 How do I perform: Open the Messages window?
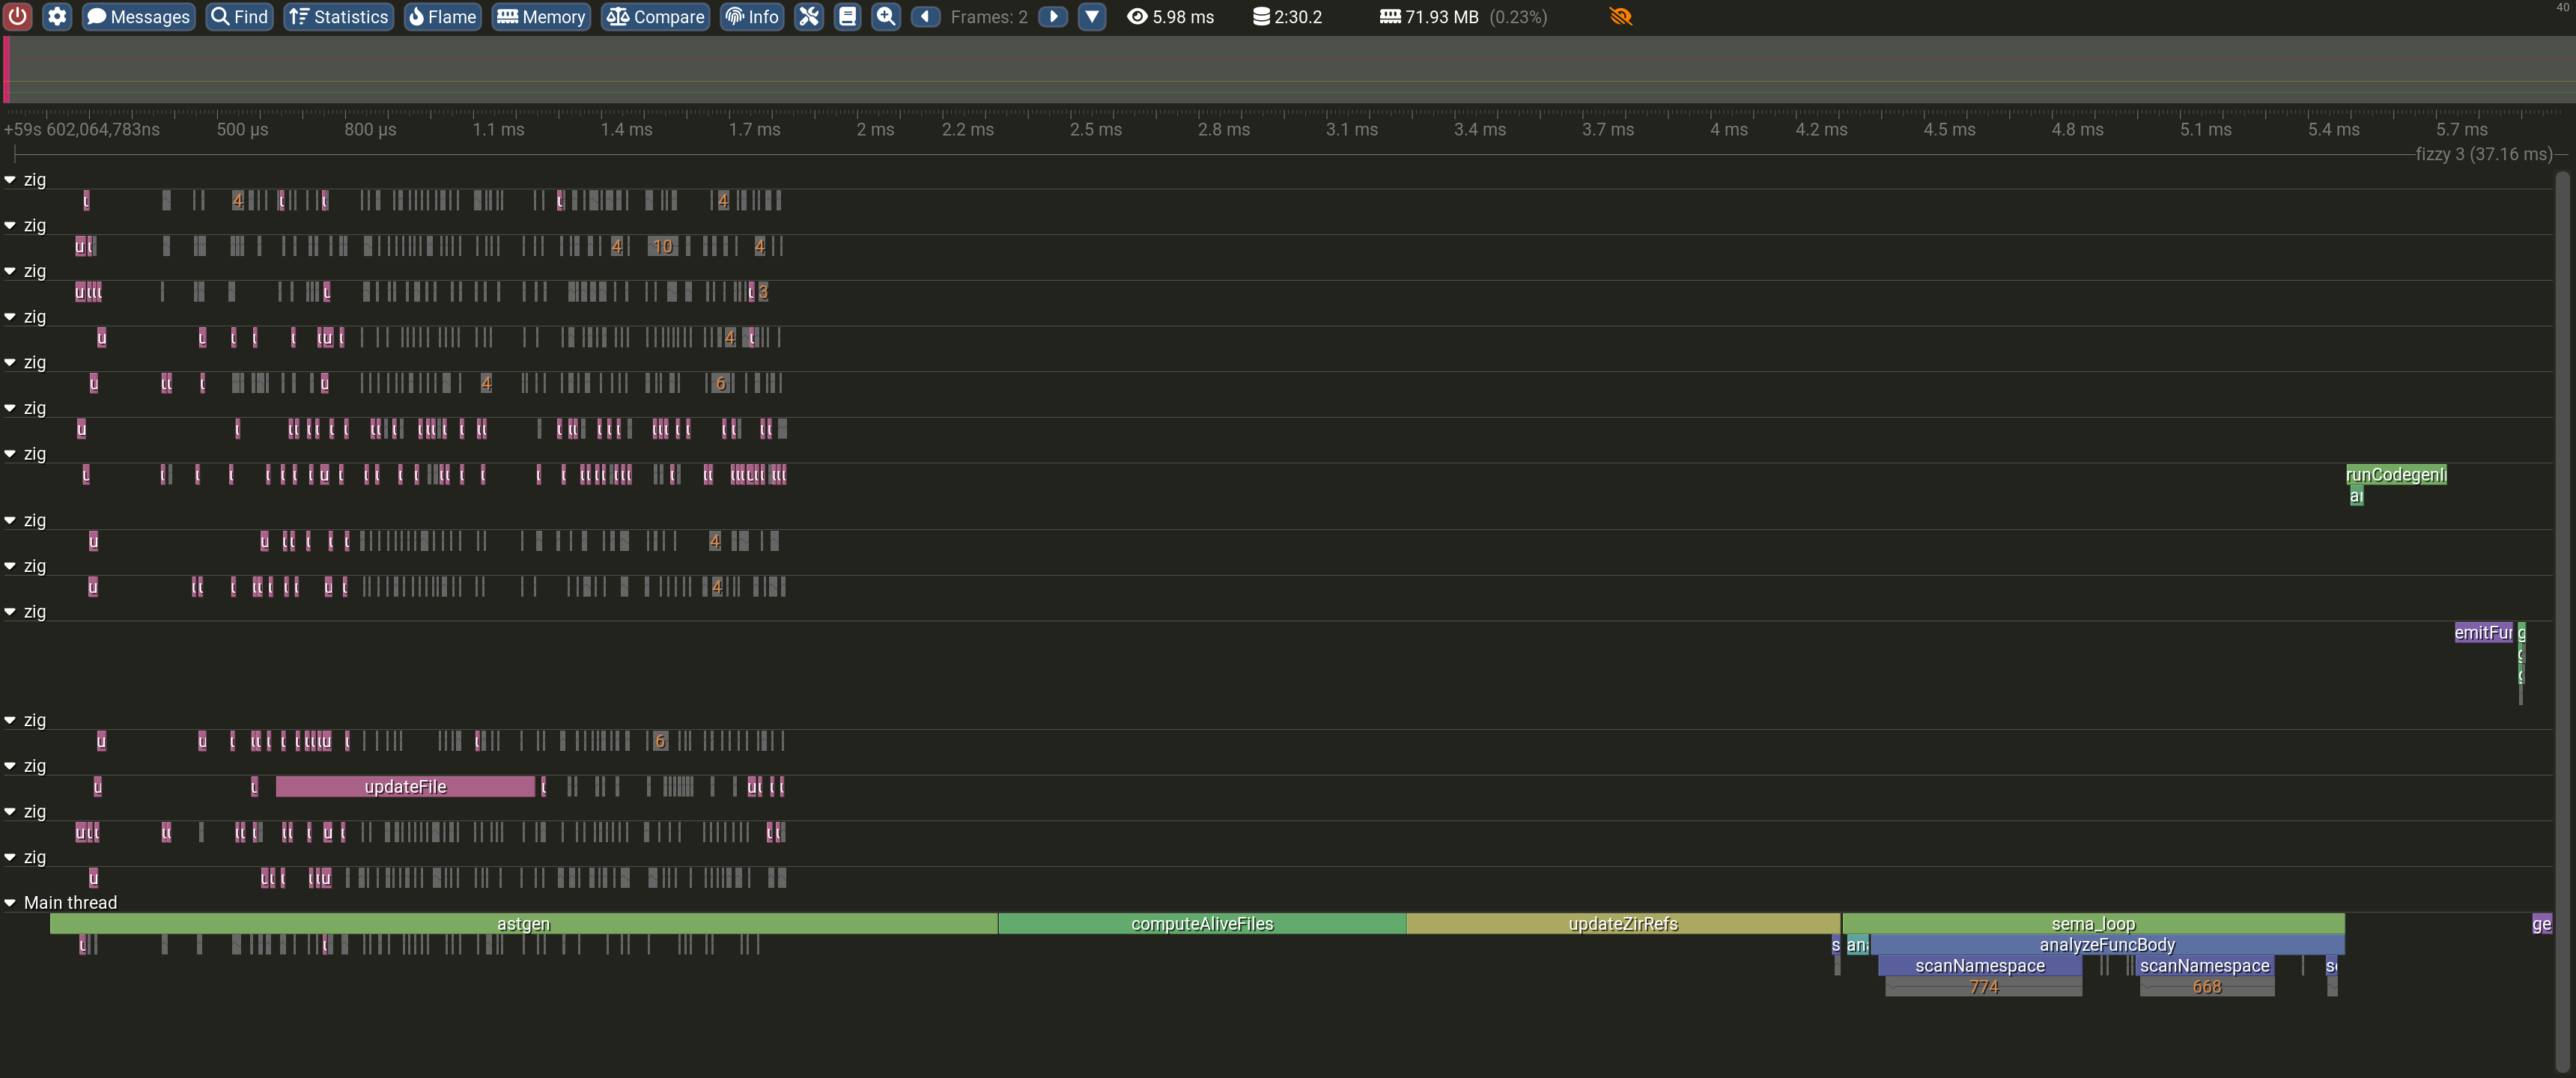point(138,16)
